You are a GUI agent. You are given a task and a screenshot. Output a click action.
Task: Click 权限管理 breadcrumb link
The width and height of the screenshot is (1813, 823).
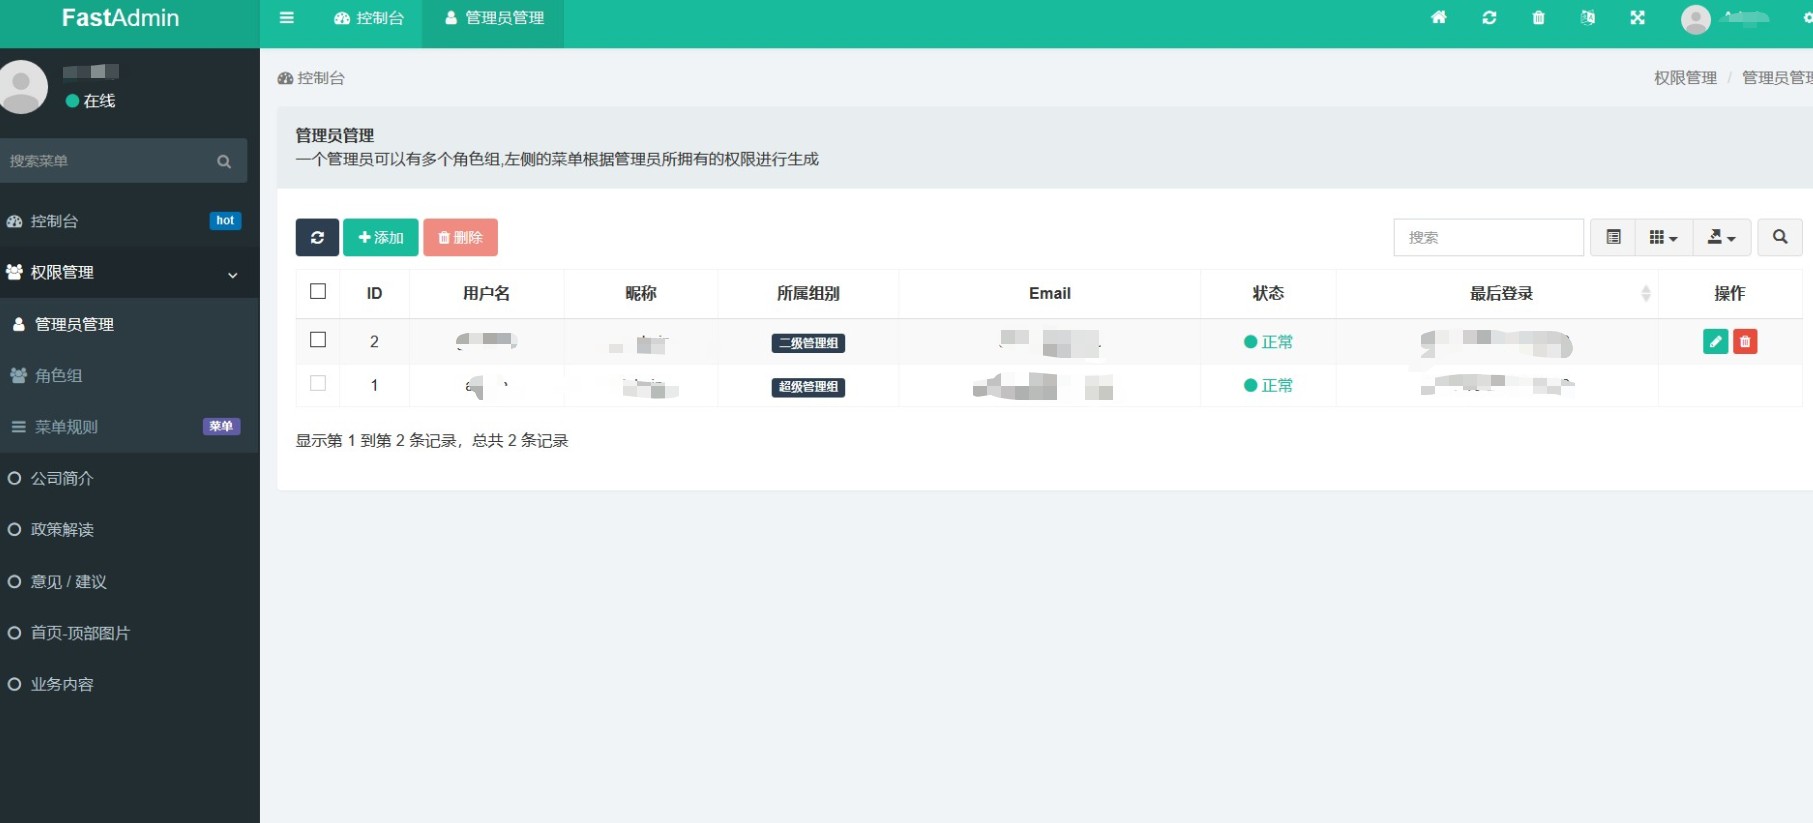[1685, 78]
